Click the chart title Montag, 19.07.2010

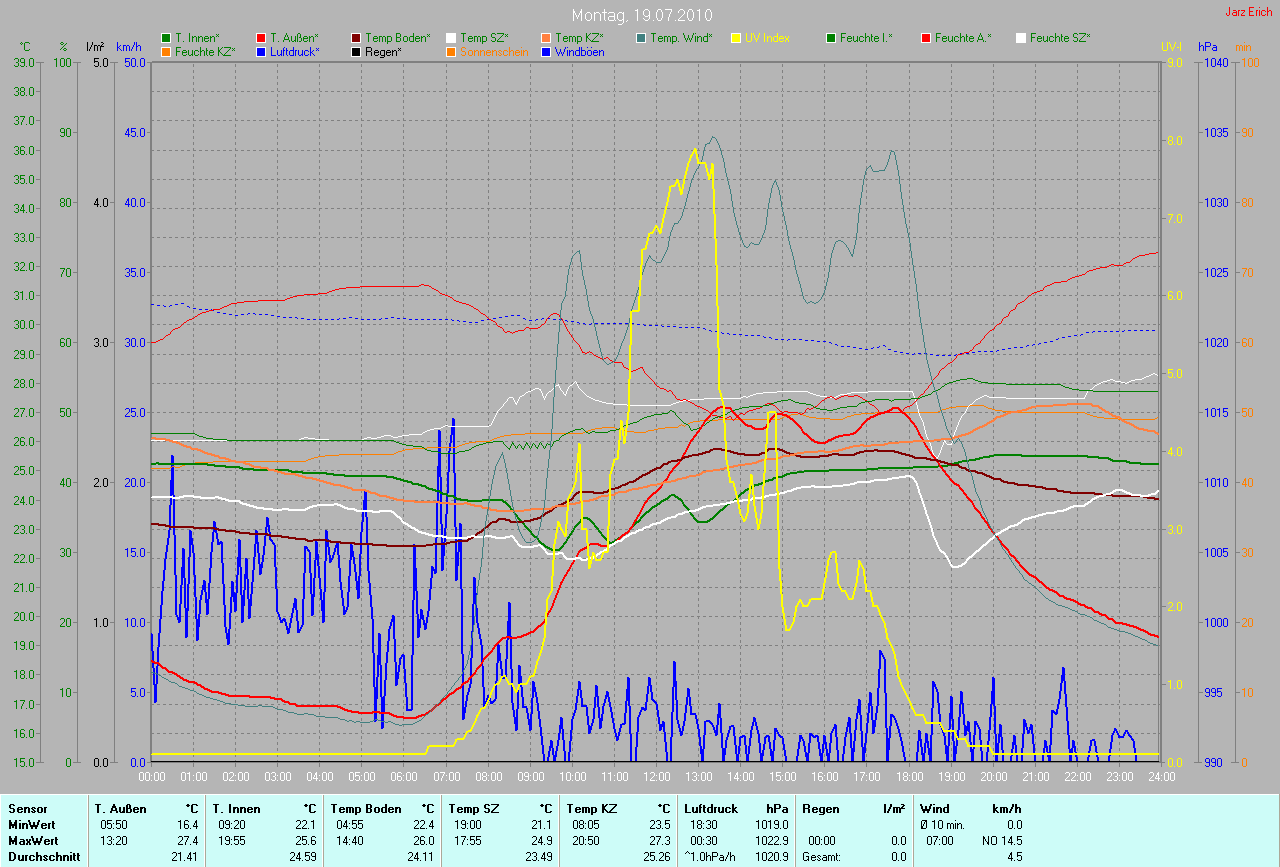pos(640,16)
